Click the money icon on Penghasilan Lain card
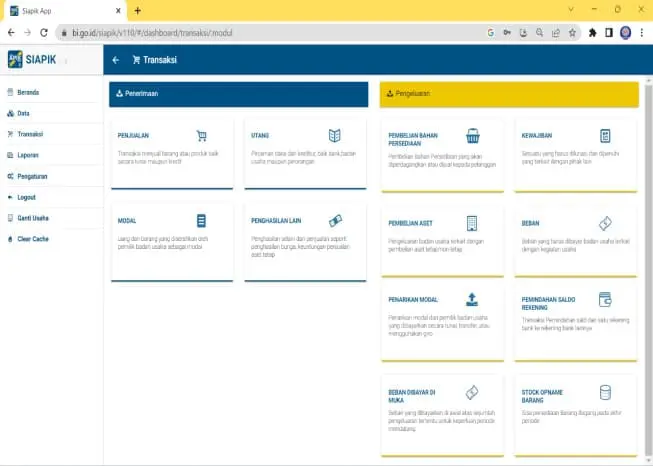Image resolution: width=653 pixels, height=466 pixels. tap(335, 220)
